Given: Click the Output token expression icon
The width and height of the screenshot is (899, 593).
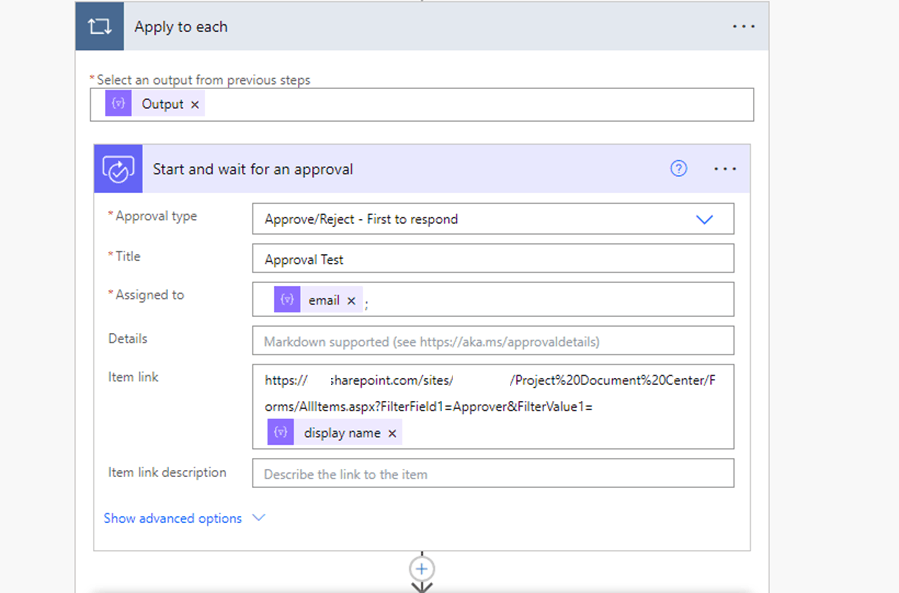Looking at the screenshot, I should coord(118,104).
